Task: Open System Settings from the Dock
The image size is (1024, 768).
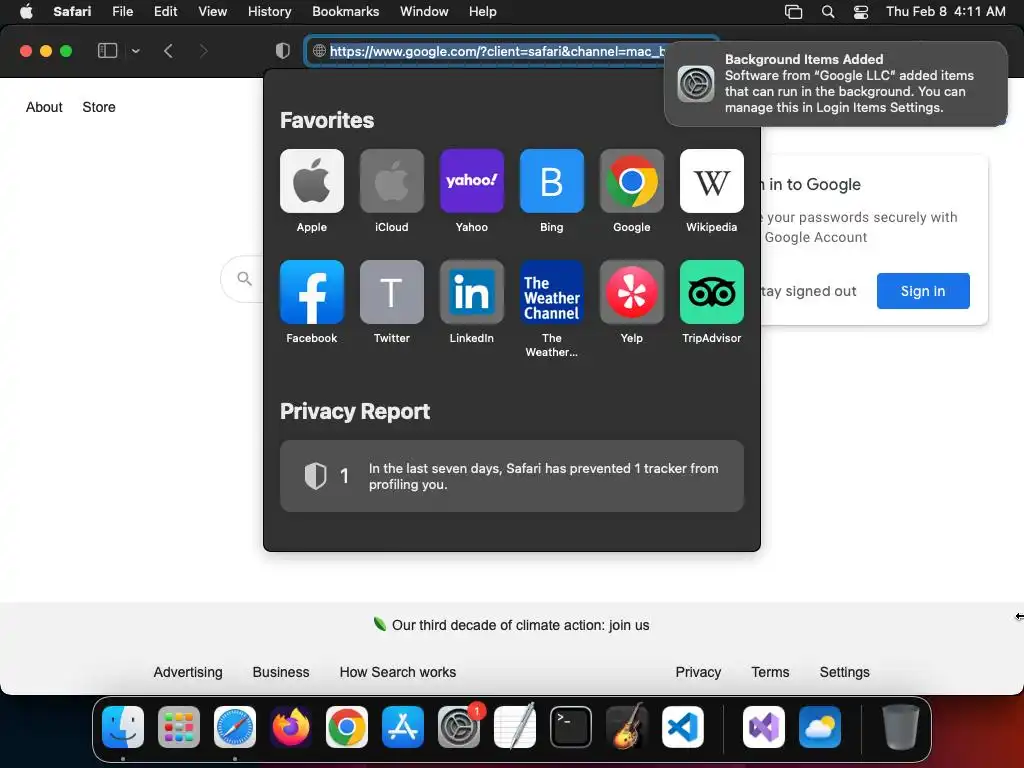Action: click(458, 727)
